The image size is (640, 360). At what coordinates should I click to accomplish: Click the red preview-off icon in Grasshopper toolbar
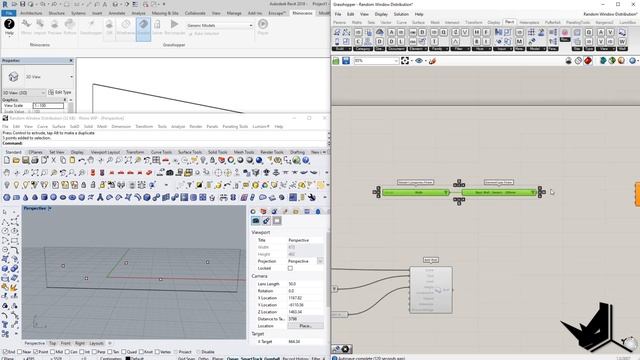[588, 61]
